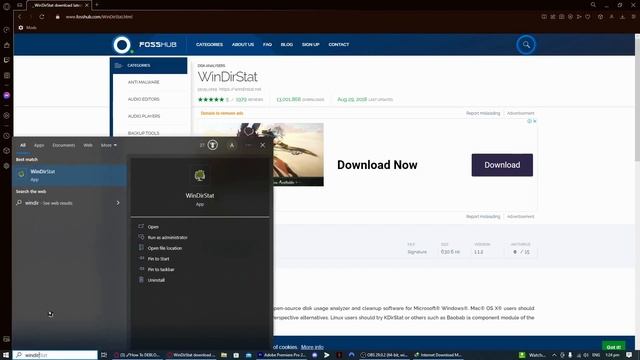
Task: Open File Explorer from the taskbar
Action: [x=224, y=355]
